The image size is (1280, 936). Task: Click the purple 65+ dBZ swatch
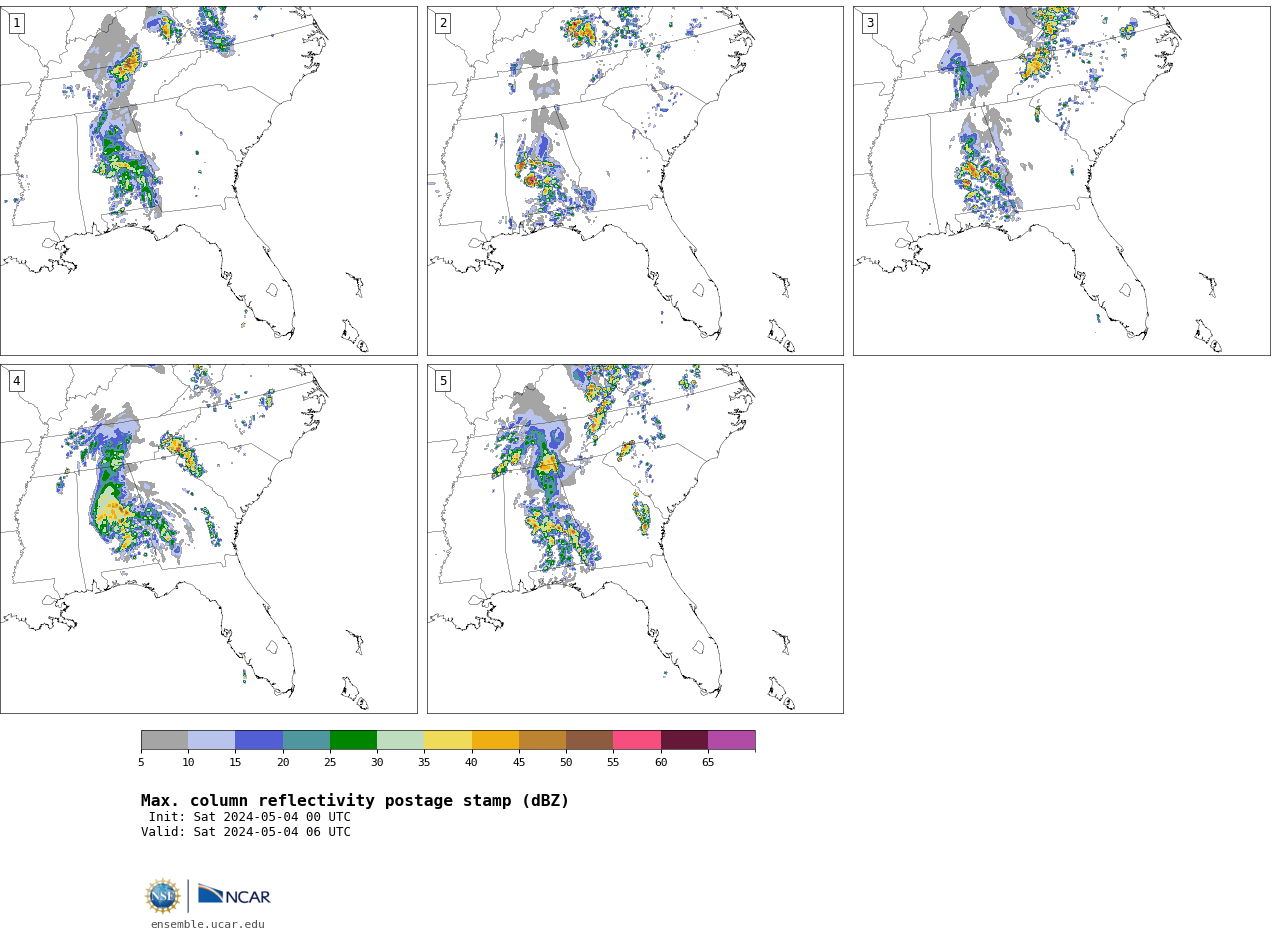tap(732, 740)
